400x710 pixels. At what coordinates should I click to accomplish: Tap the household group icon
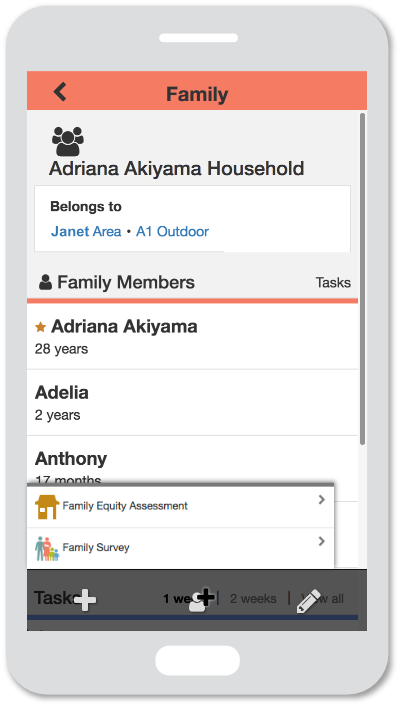[x=67, y=141]
